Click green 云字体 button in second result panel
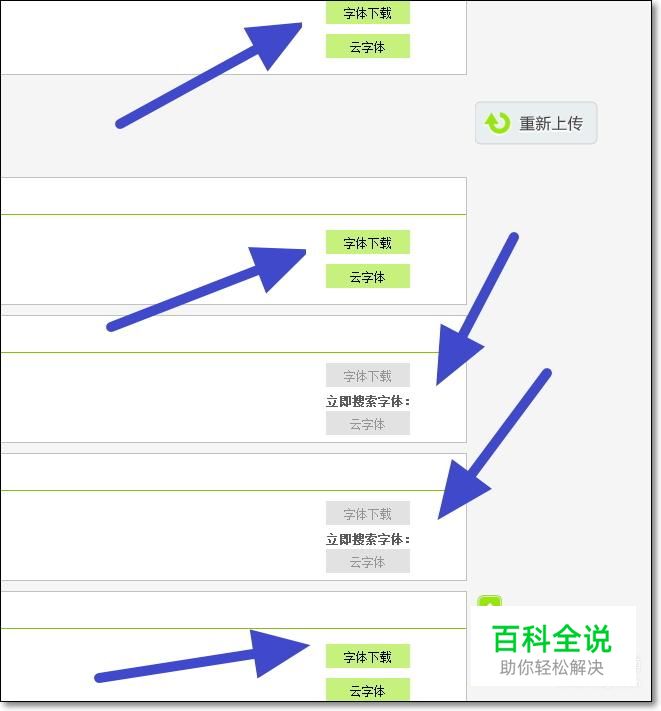This screenshot has height=711, width=661. [368, 276]
